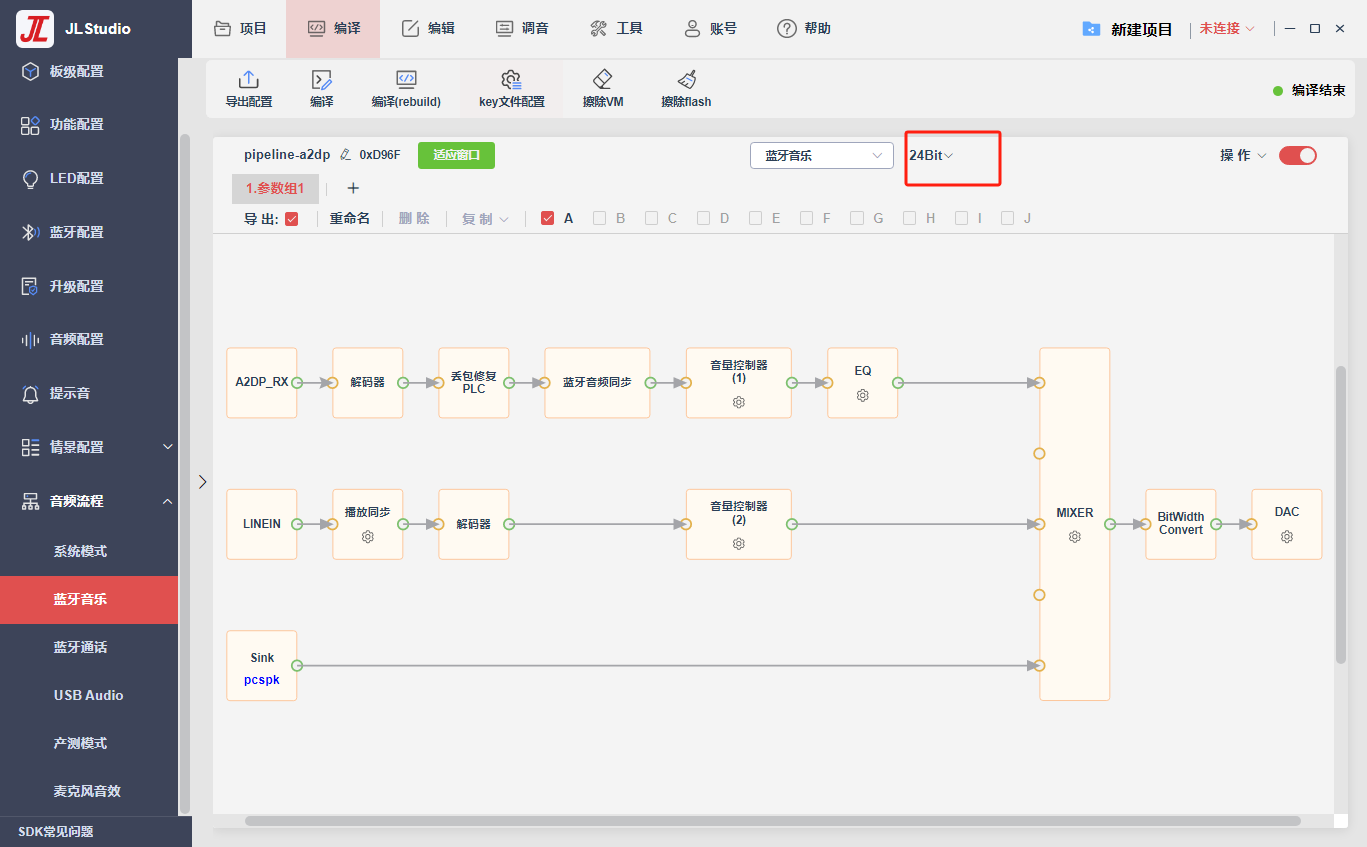Open the 24Bit bit-width dropdown
This screenshot has width=1367, height=847.
tap(931, 155)
